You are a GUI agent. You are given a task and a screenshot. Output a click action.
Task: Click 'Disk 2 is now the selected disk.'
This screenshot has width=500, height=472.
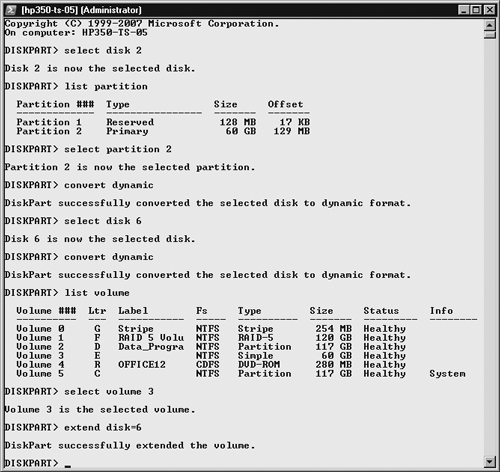pos(100,68)
